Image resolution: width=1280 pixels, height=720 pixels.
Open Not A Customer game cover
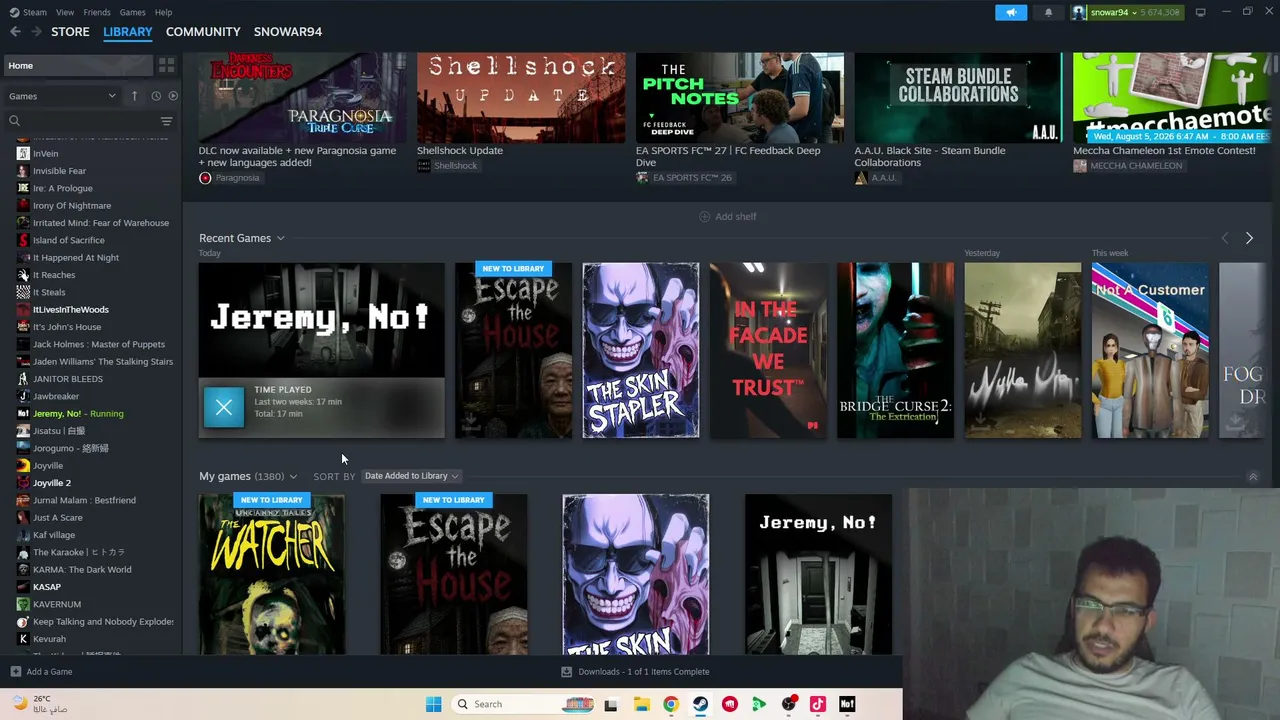1150,350
